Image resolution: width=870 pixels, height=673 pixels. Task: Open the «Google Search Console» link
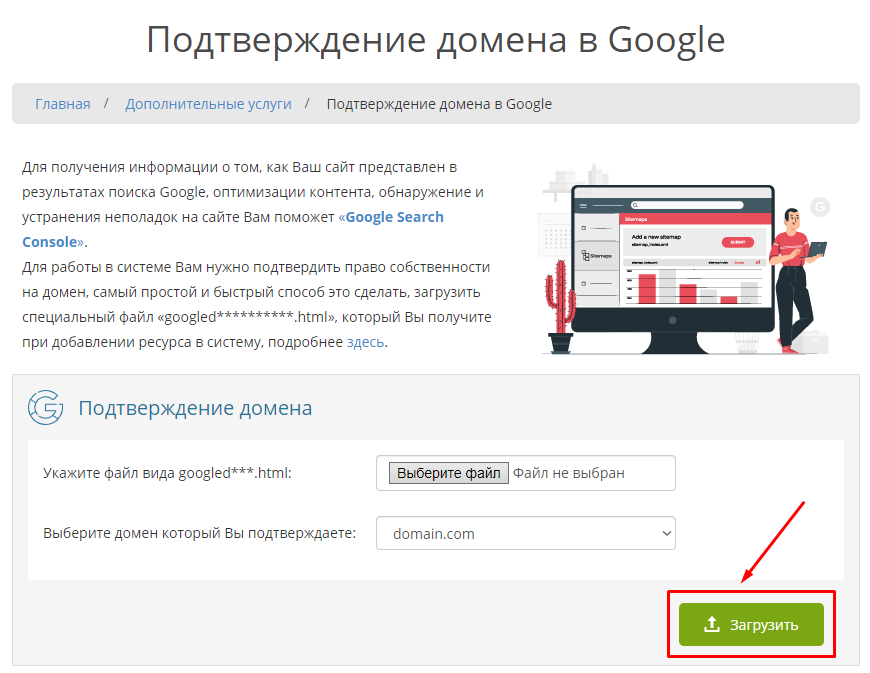click(x=233, y=229)
